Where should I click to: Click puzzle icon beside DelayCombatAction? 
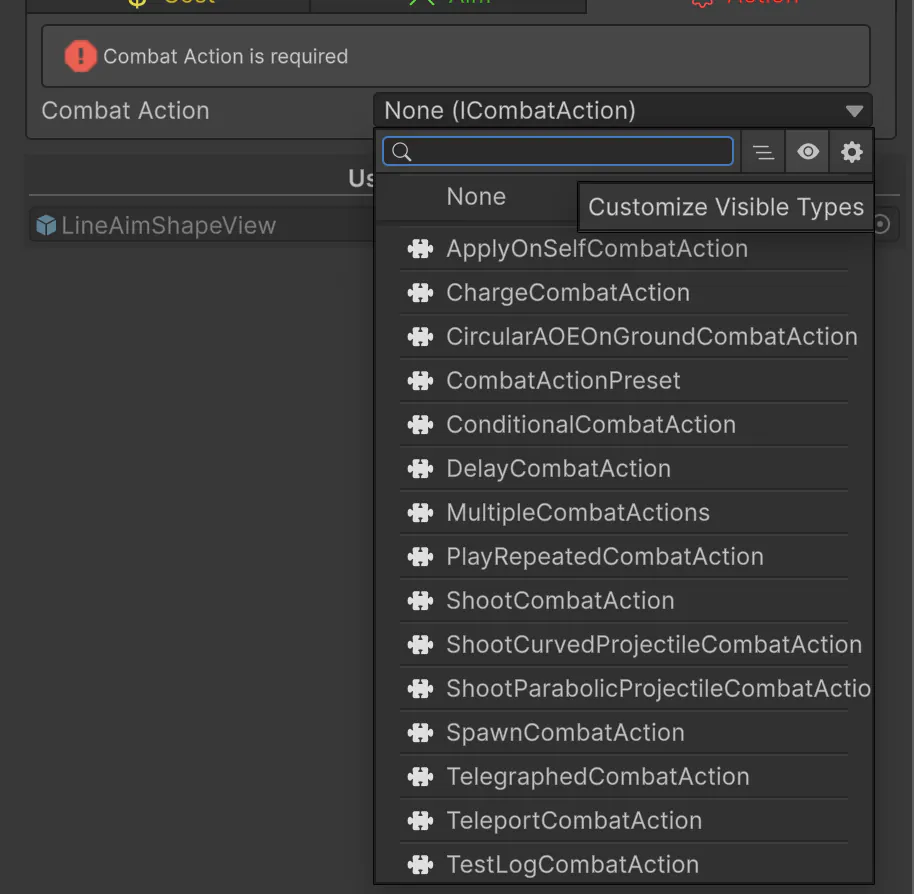pos(420,469)
